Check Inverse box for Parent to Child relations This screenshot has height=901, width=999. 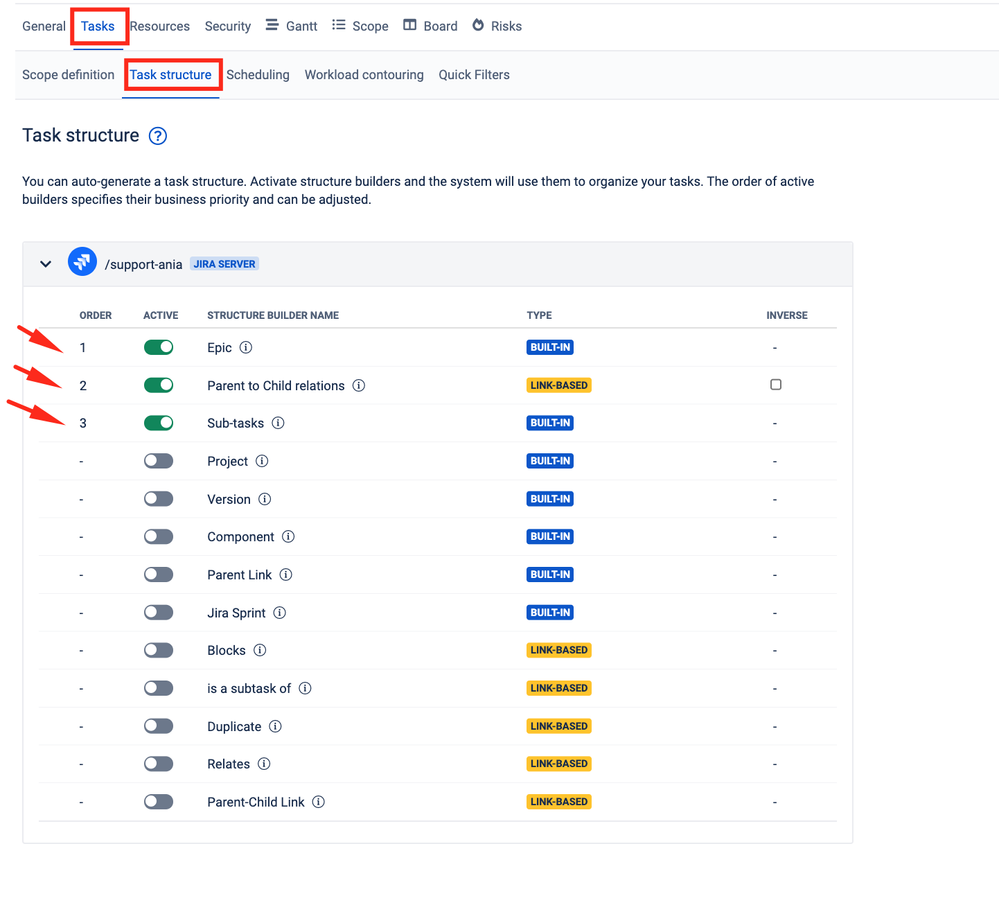click(x=775, y=384)
